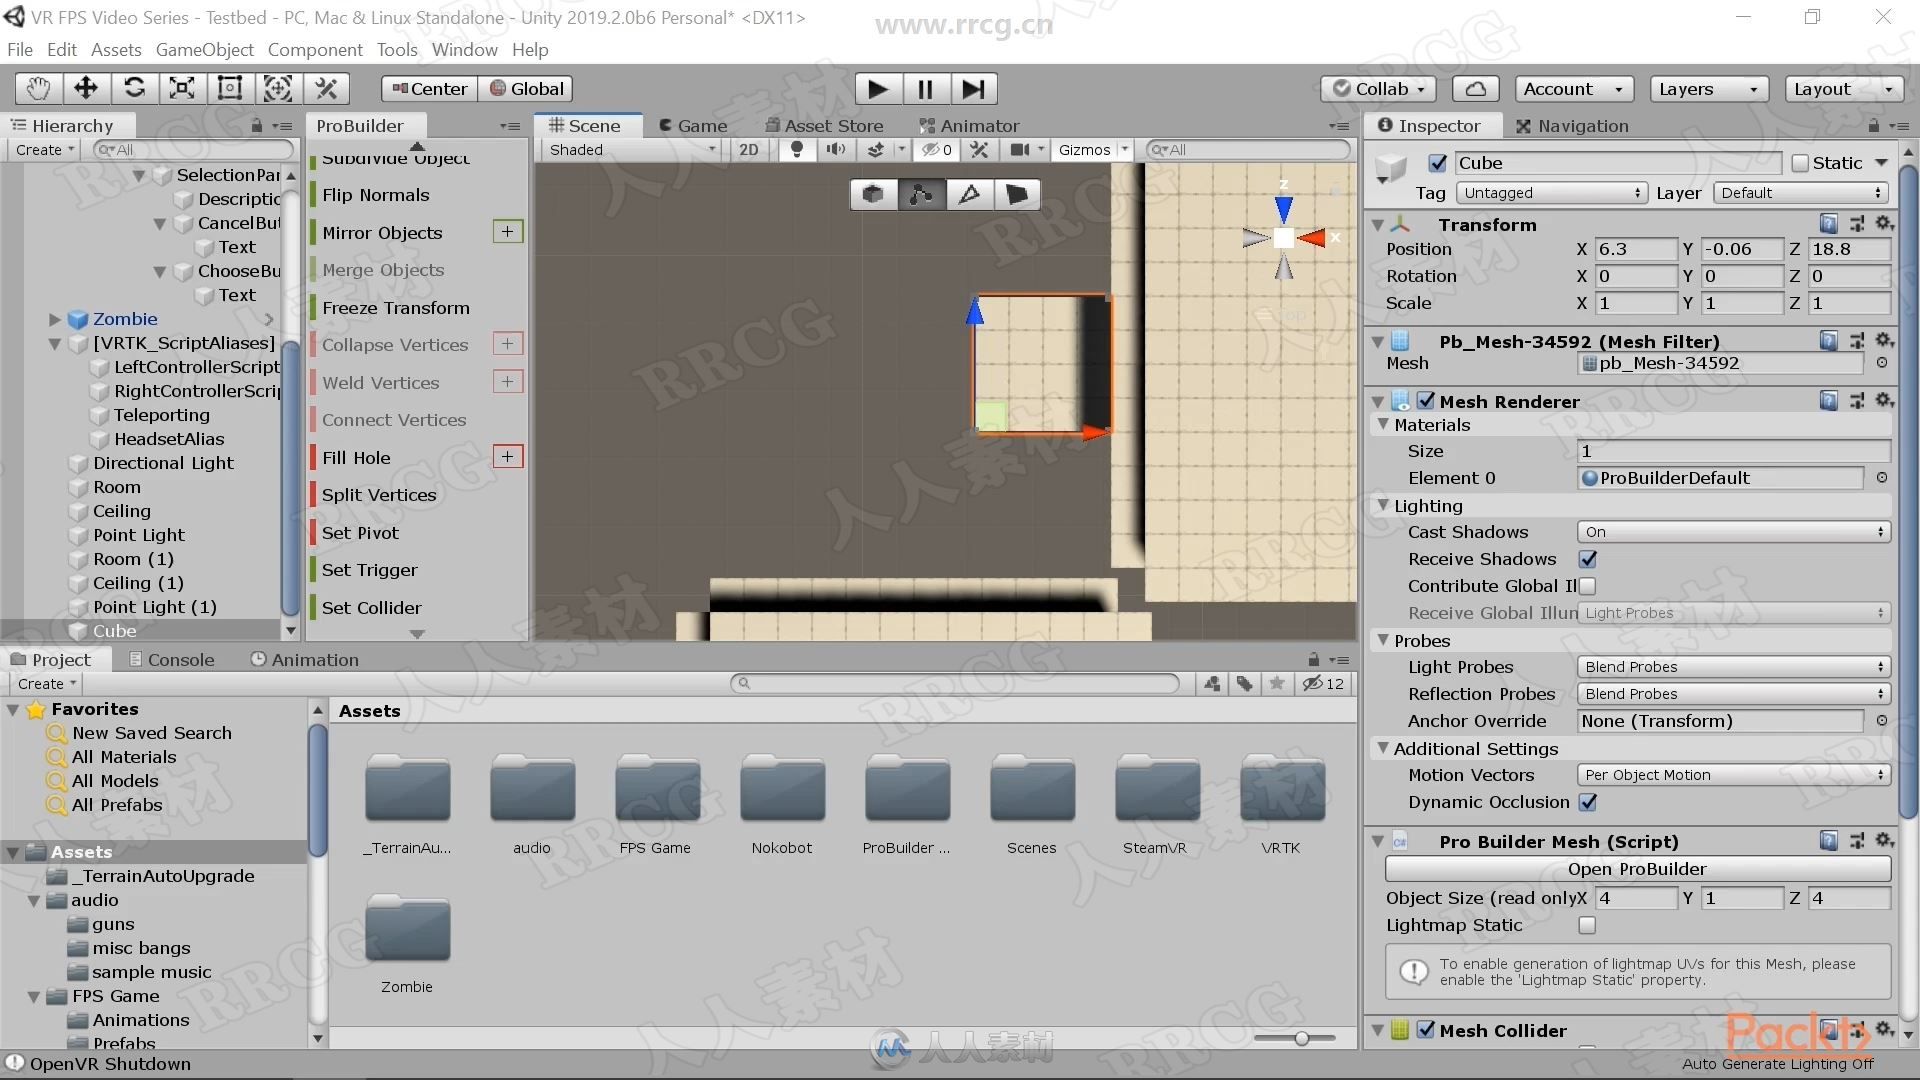Open Component menu

pos(315,49)
